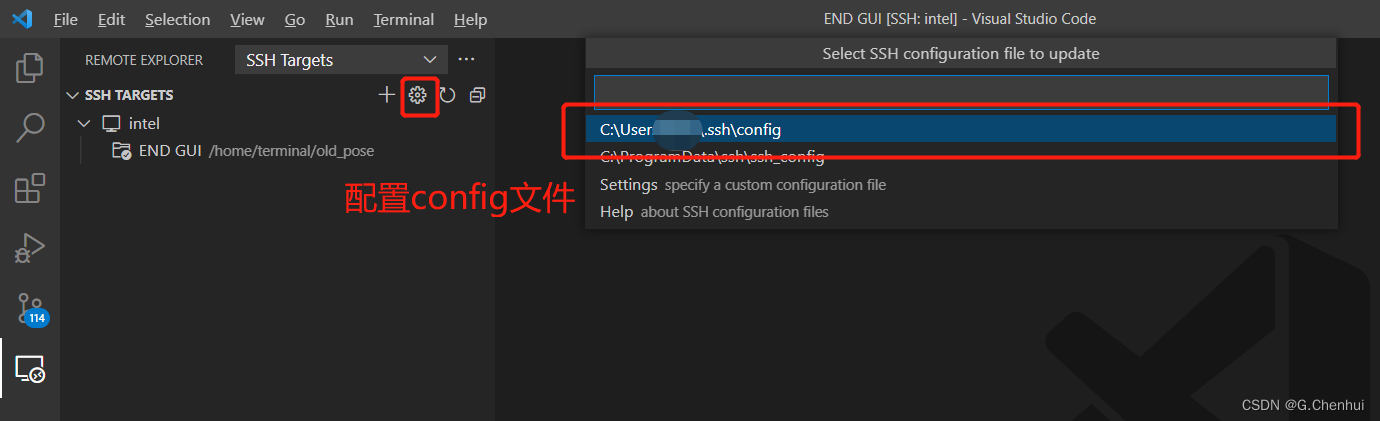Open the Go menu
Image resolution: width=1380 pixels, height=421 pixels.
point(295,19)
